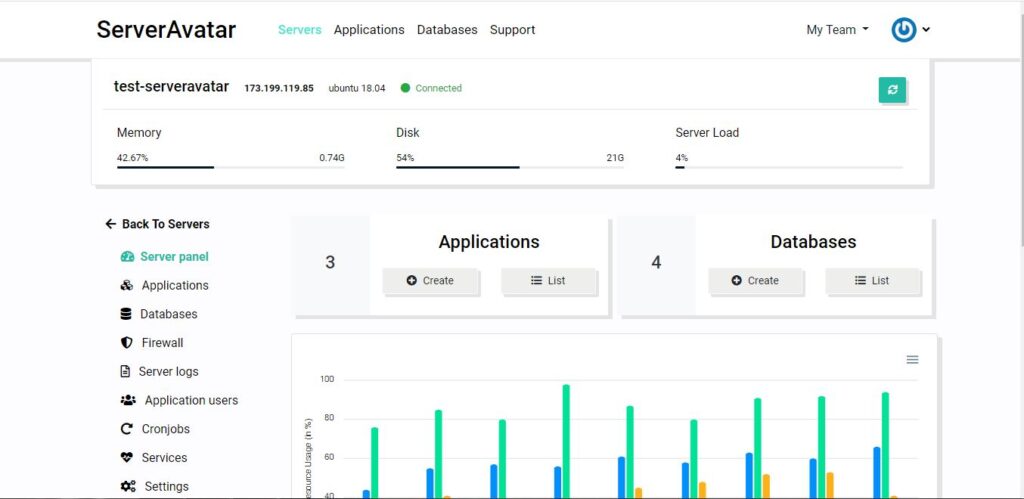Click the 0.74G memory size value

332,157
